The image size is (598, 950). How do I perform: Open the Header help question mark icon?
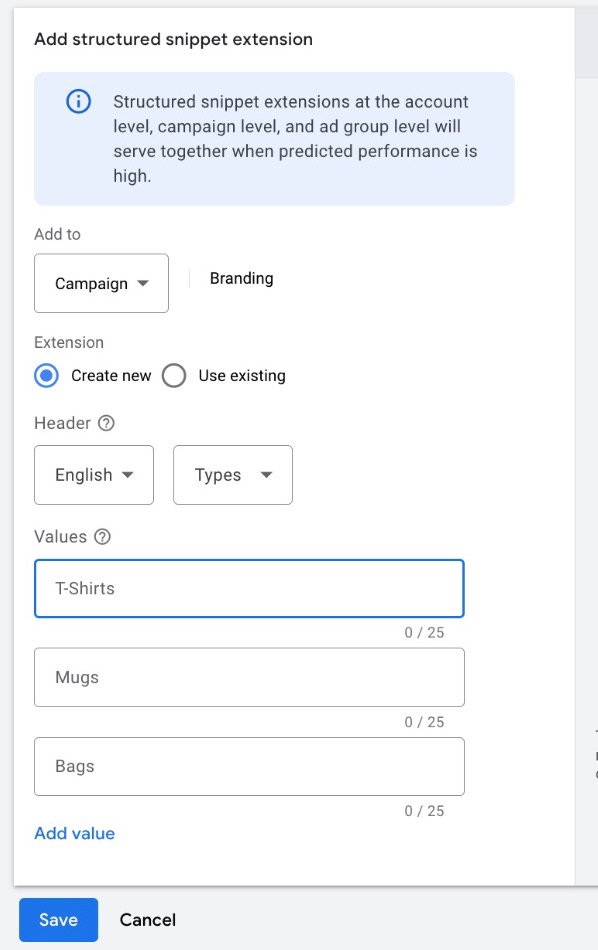[x=106, y=423]
